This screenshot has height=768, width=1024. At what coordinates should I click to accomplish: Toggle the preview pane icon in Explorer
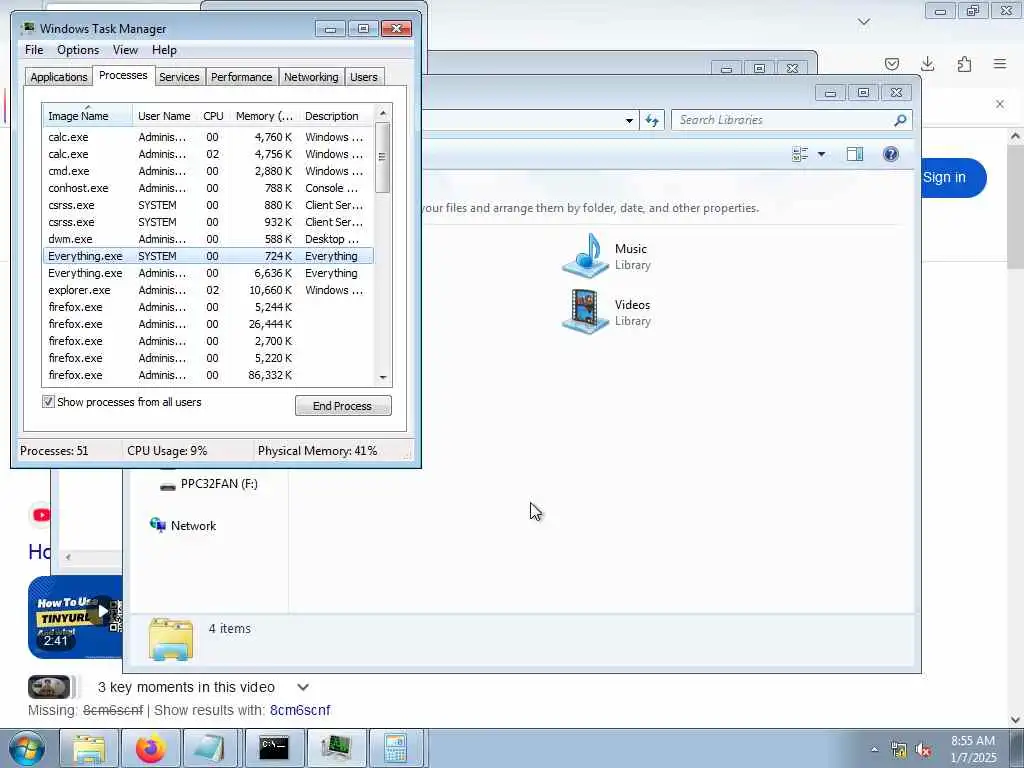point(855,154)
